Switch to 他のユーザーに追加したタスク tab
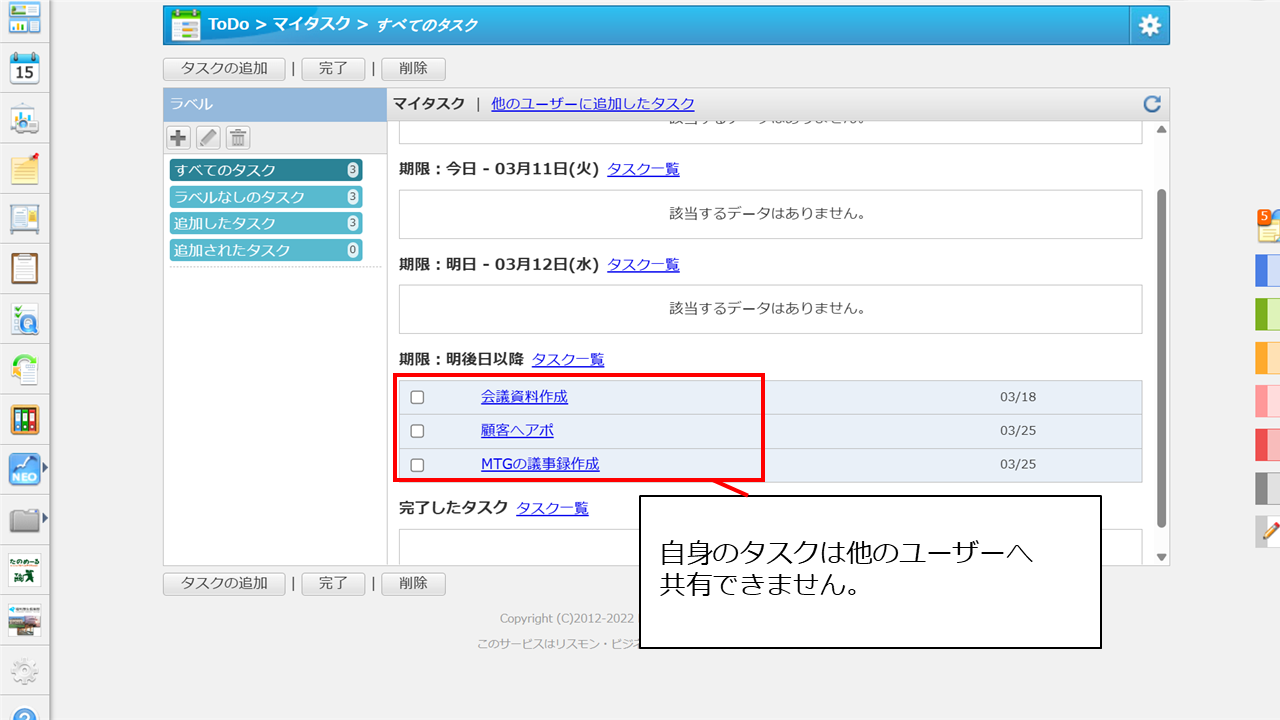The height and width of the screenshot is (720, 1280). pyautogui.click(x=593, y=104)
